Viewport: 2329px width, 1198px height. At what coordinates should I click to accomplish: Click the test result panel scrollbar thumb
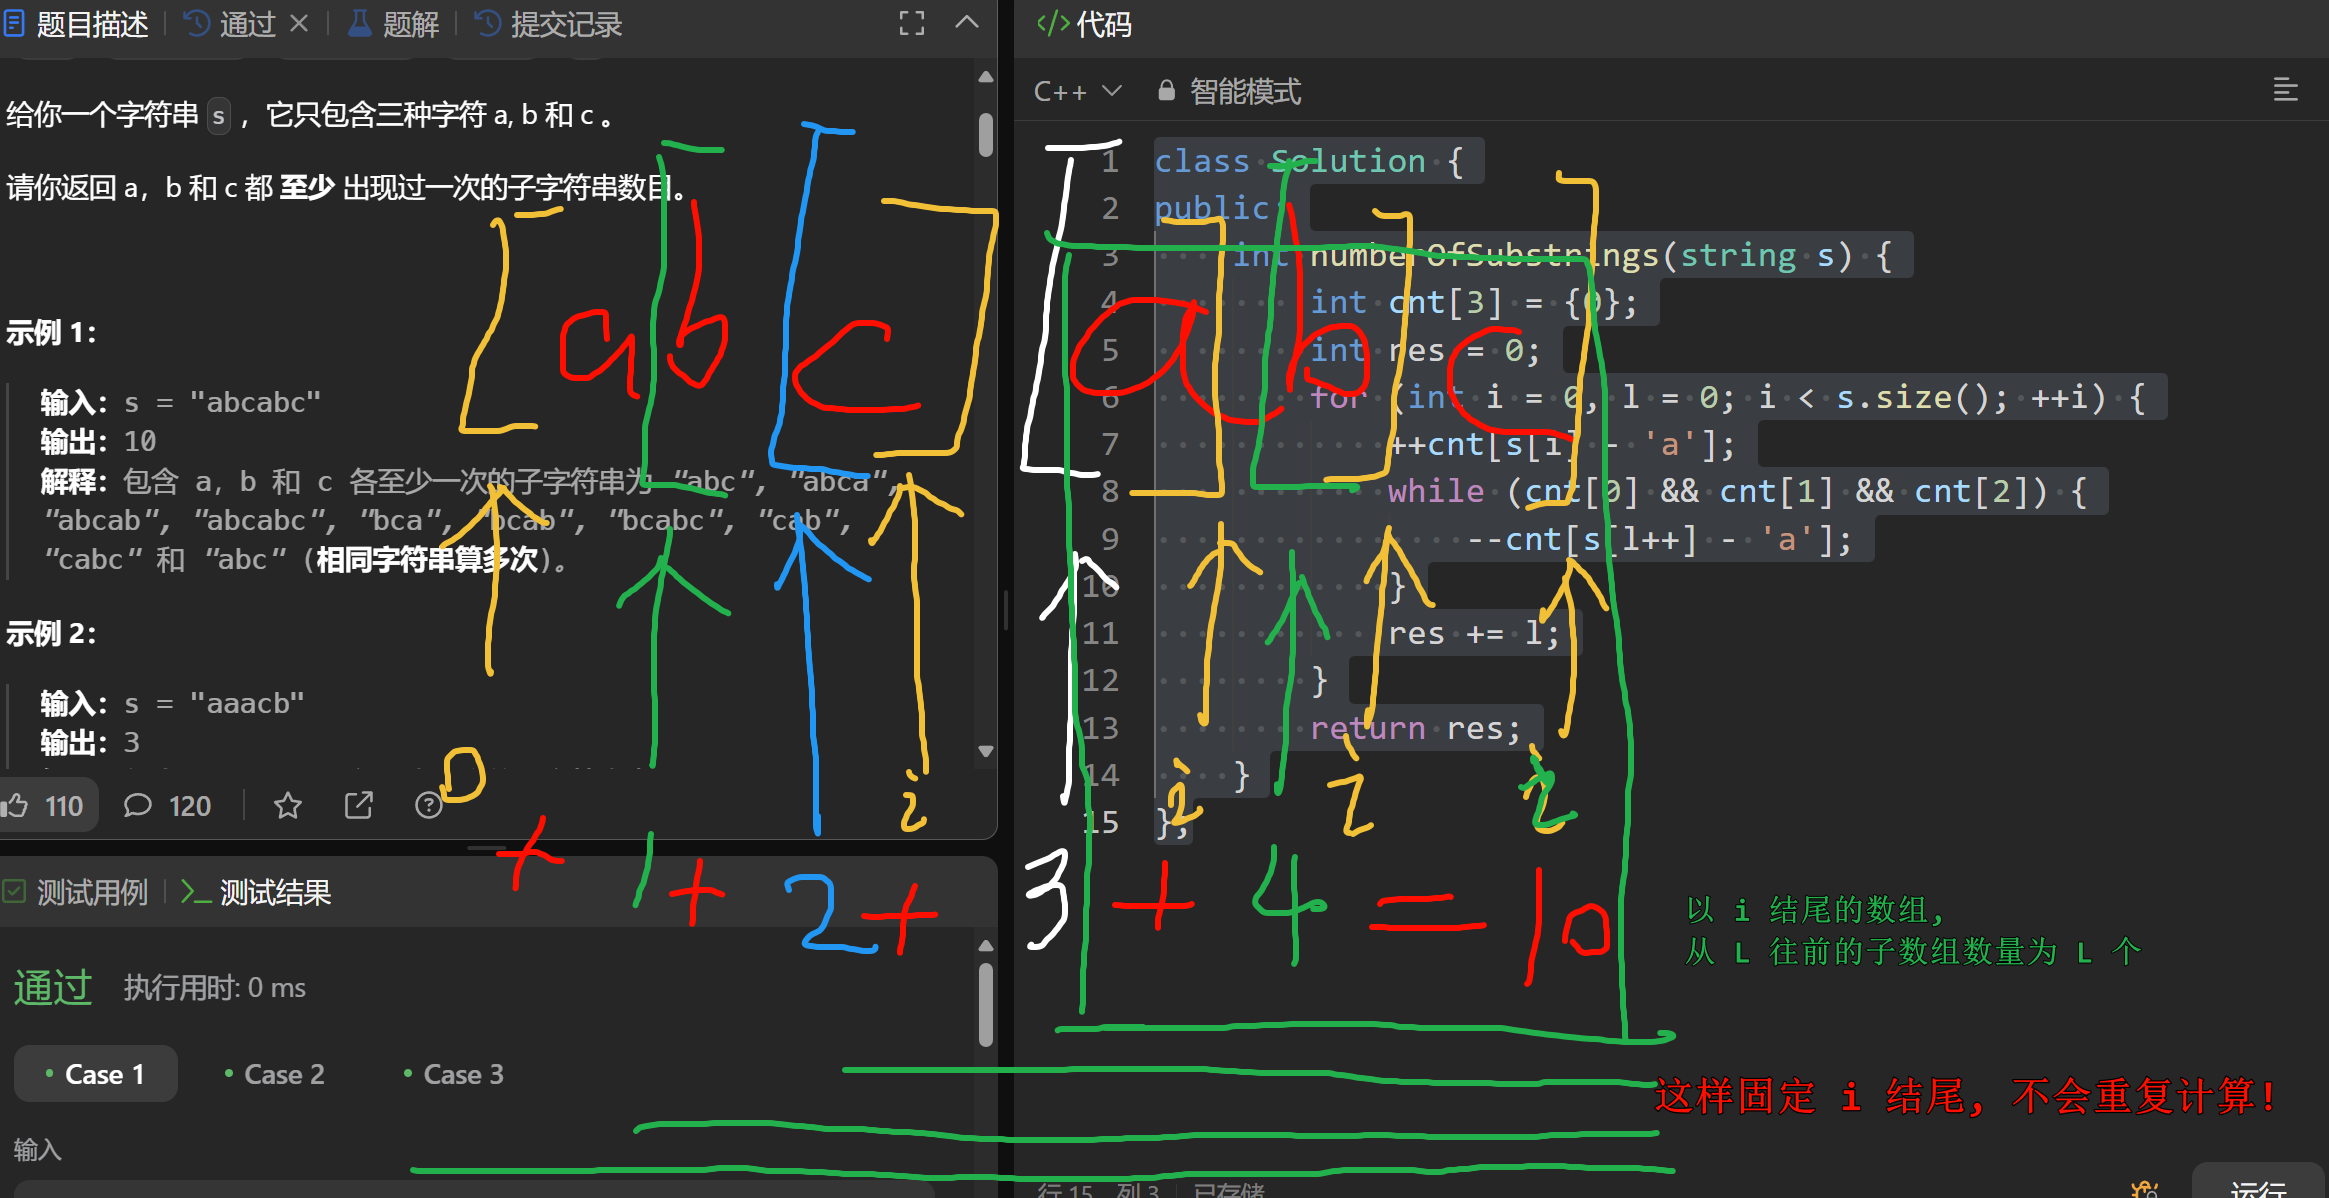click(986, 1005)
